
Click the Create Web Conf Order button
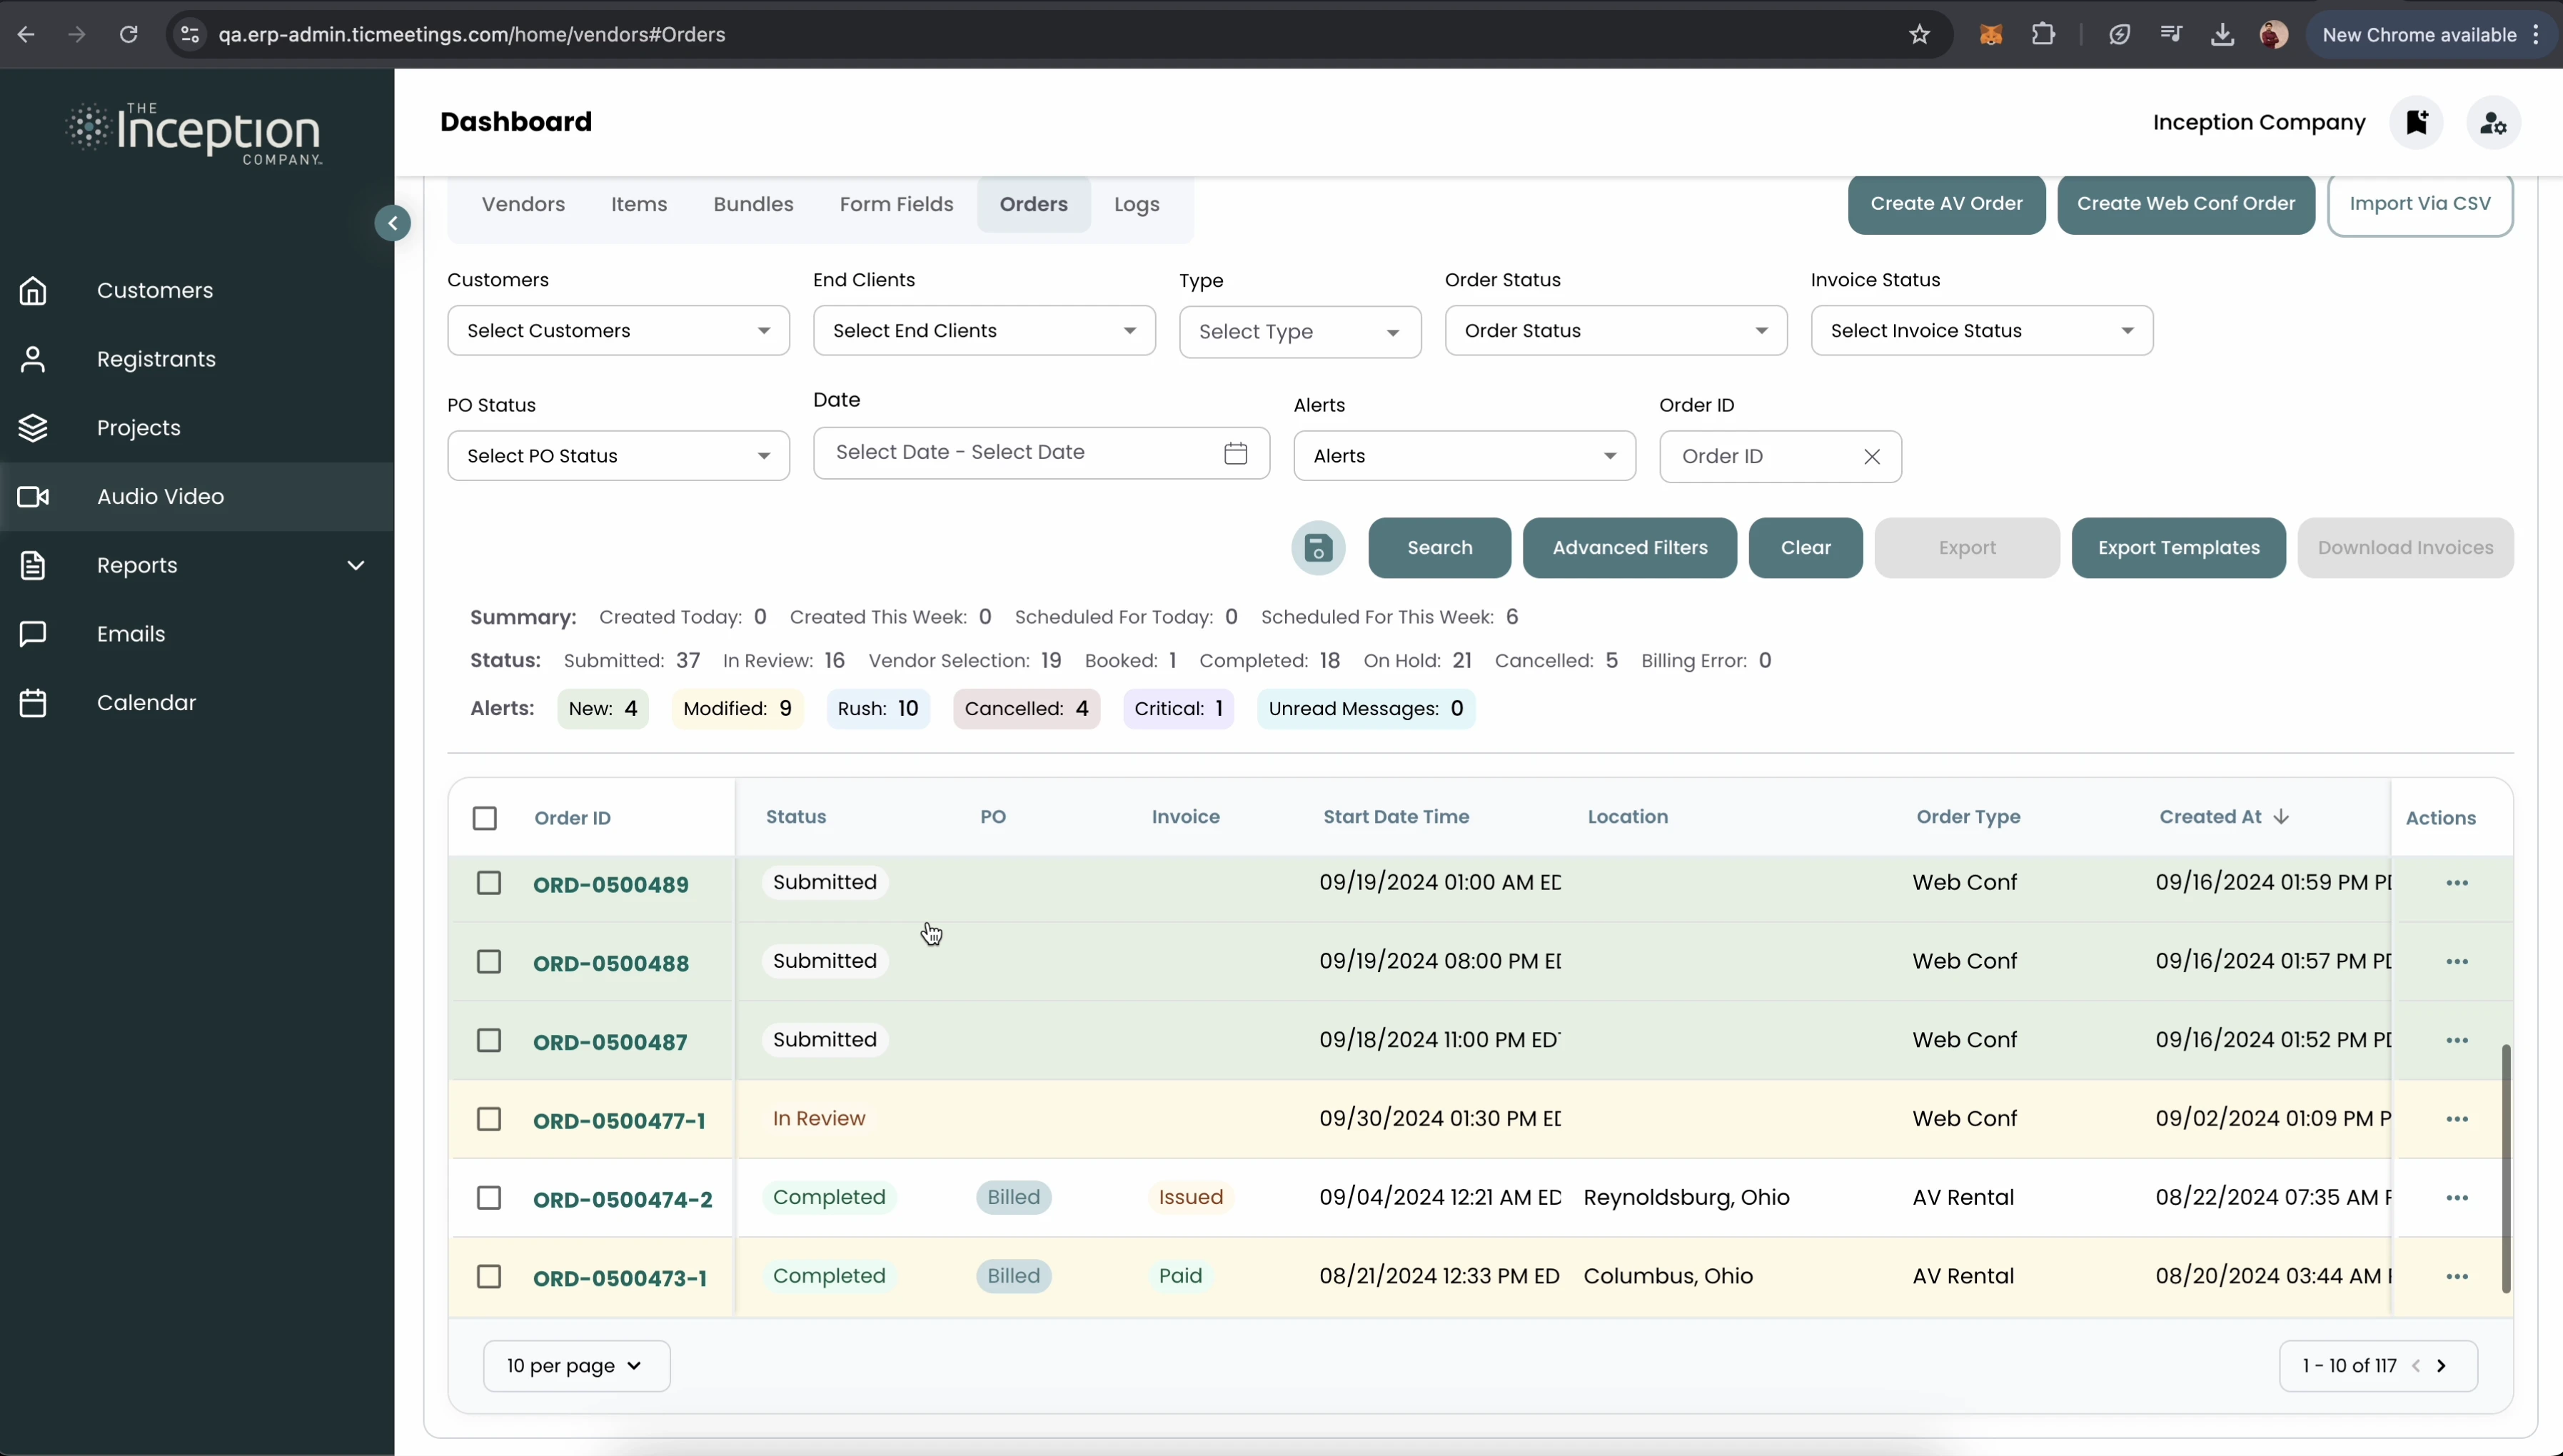click(2186, 204)
